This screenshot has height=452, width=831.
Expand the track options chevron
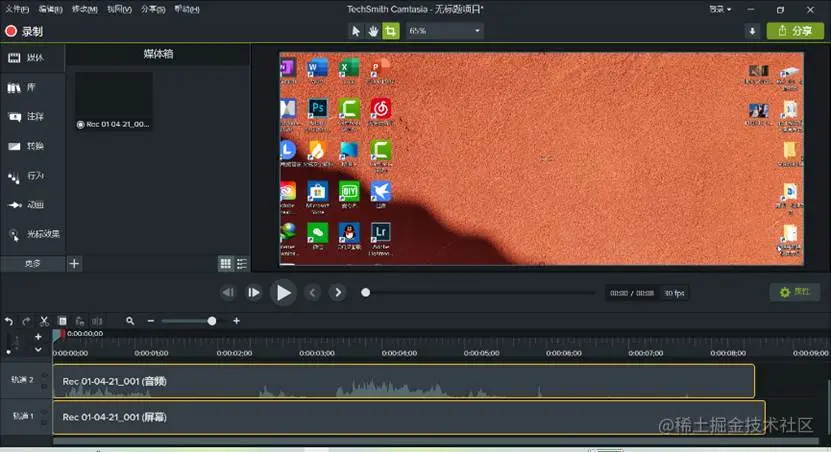point(38,349)
